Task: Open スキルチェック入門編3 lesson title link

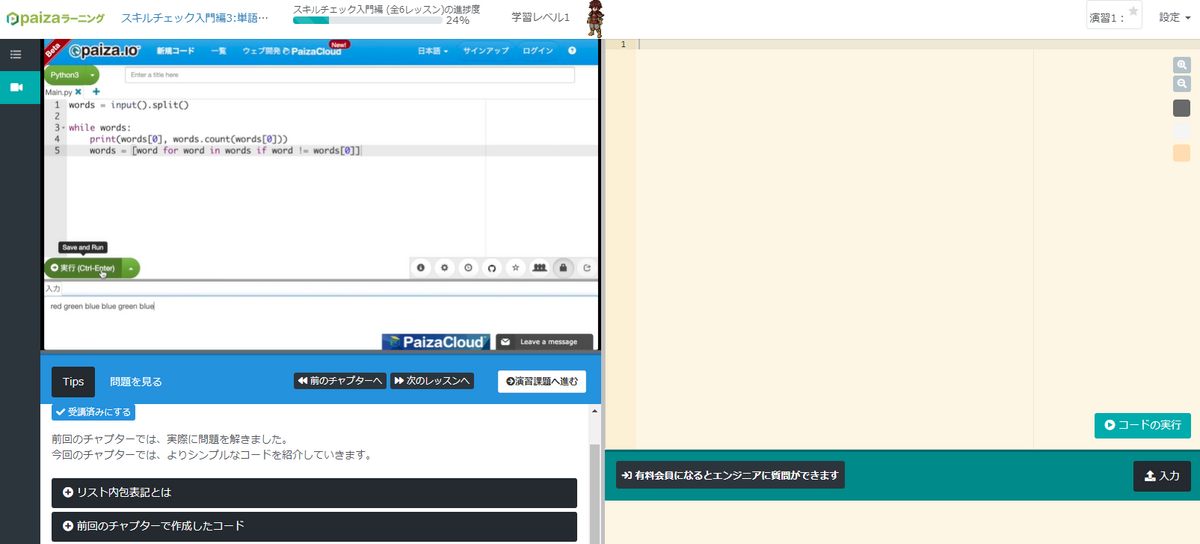Action: [x=195, y=18]
